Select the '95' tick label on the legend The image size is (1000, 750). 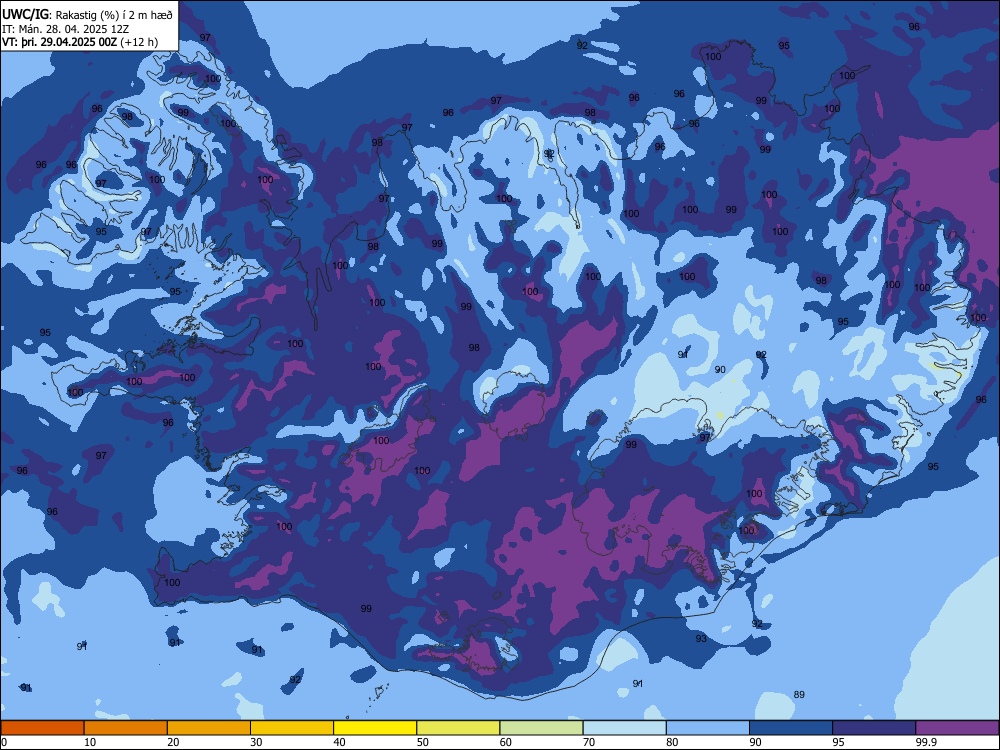[839, 742]
